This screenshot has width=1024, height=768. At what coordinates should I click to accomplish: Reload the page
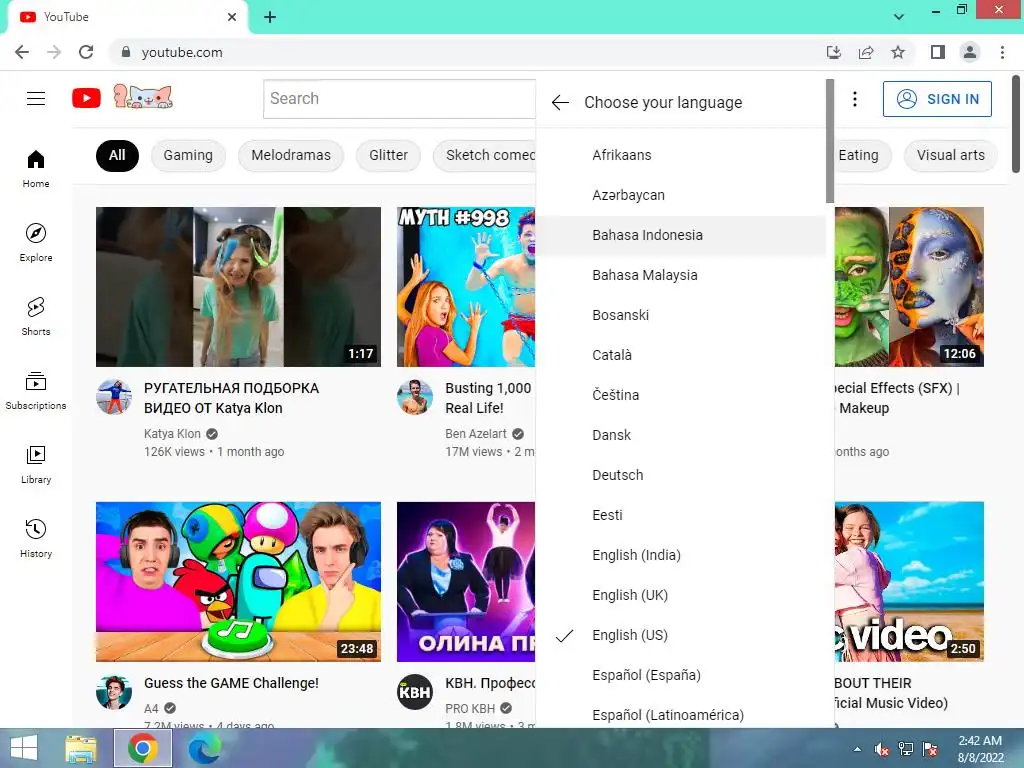[x=86, y=52]
